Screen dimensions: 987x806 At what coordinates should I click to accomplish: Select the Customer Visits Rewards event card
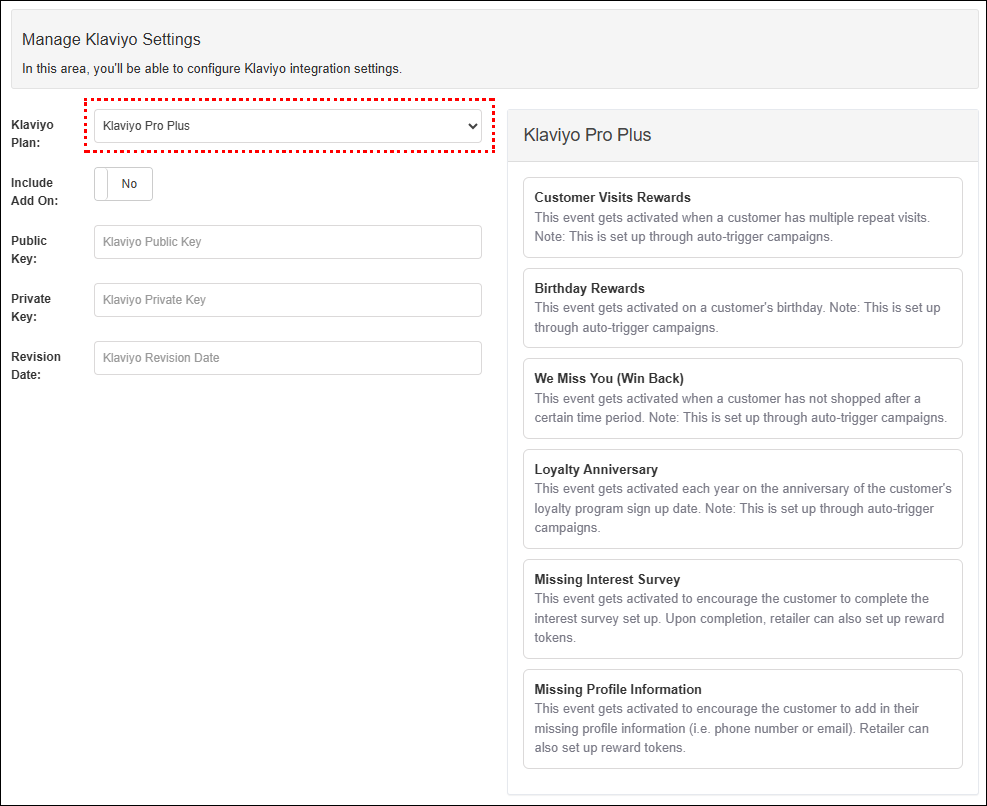point(742,217)
